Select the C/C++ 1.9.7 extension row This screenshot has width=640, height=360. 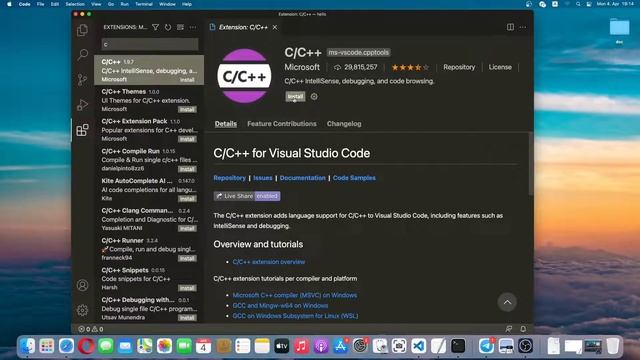coord(149,70)
